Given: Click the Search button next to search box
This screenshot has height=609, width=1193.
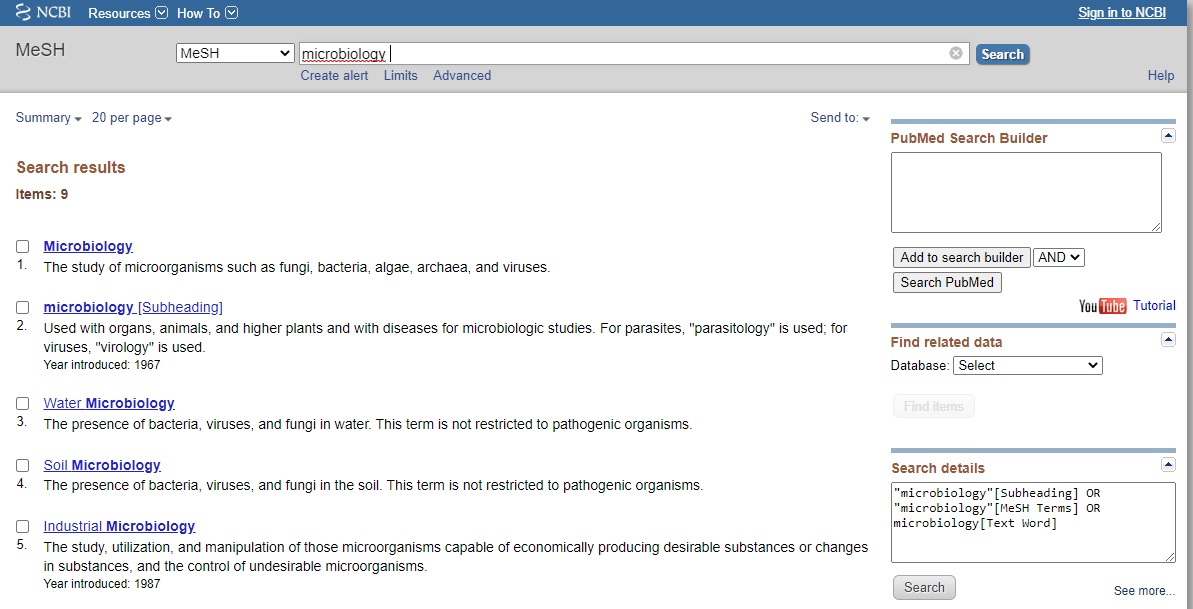Looking at the screenshot, I should 1002,54.
